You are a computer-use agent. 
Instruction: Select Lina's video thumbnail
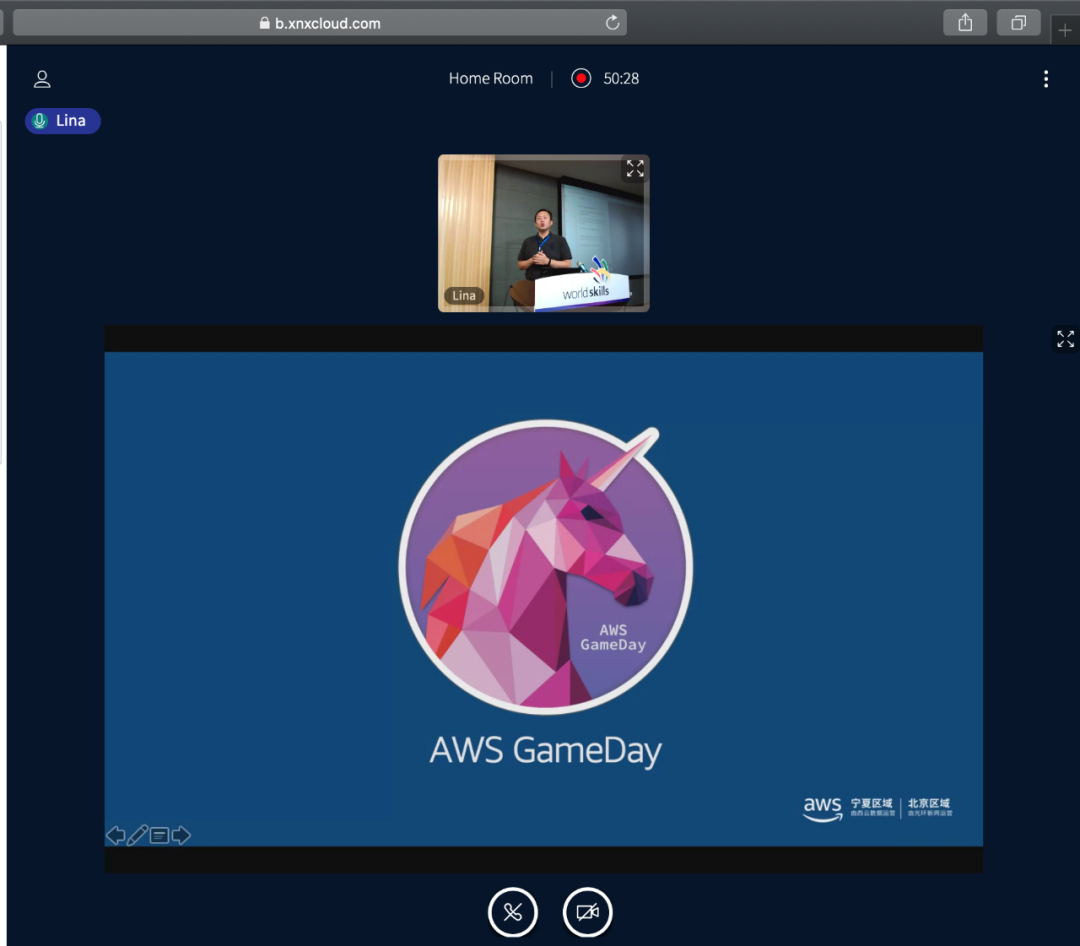point(543,233)
